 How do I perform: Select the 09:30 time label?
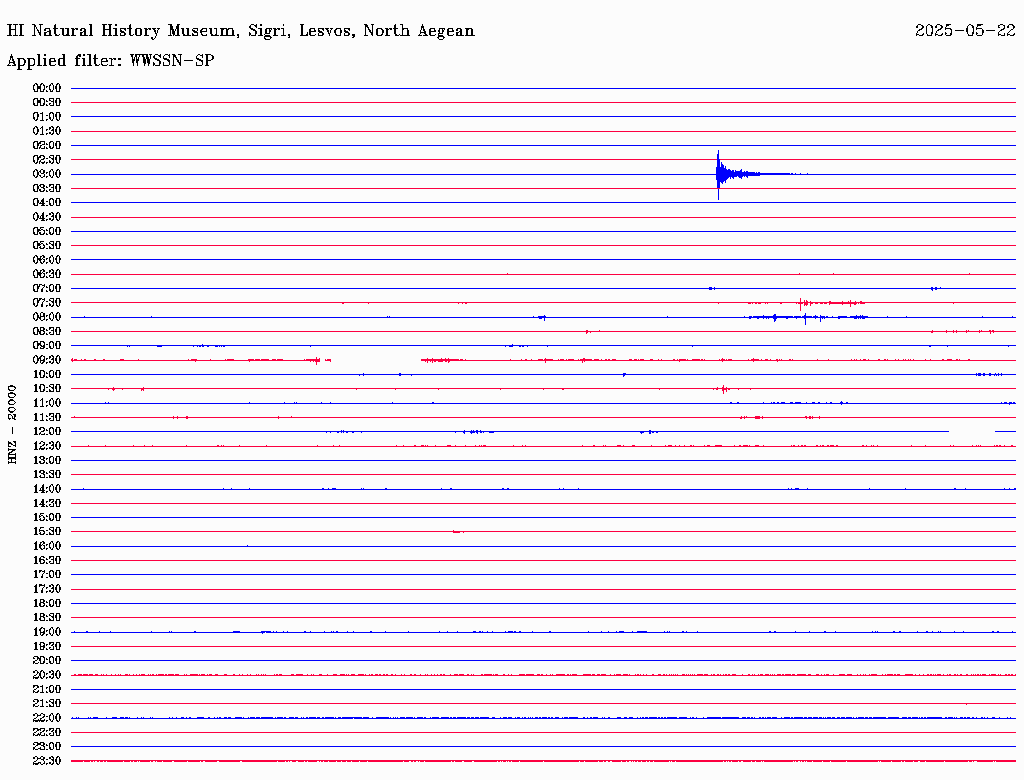click(47, 360)
